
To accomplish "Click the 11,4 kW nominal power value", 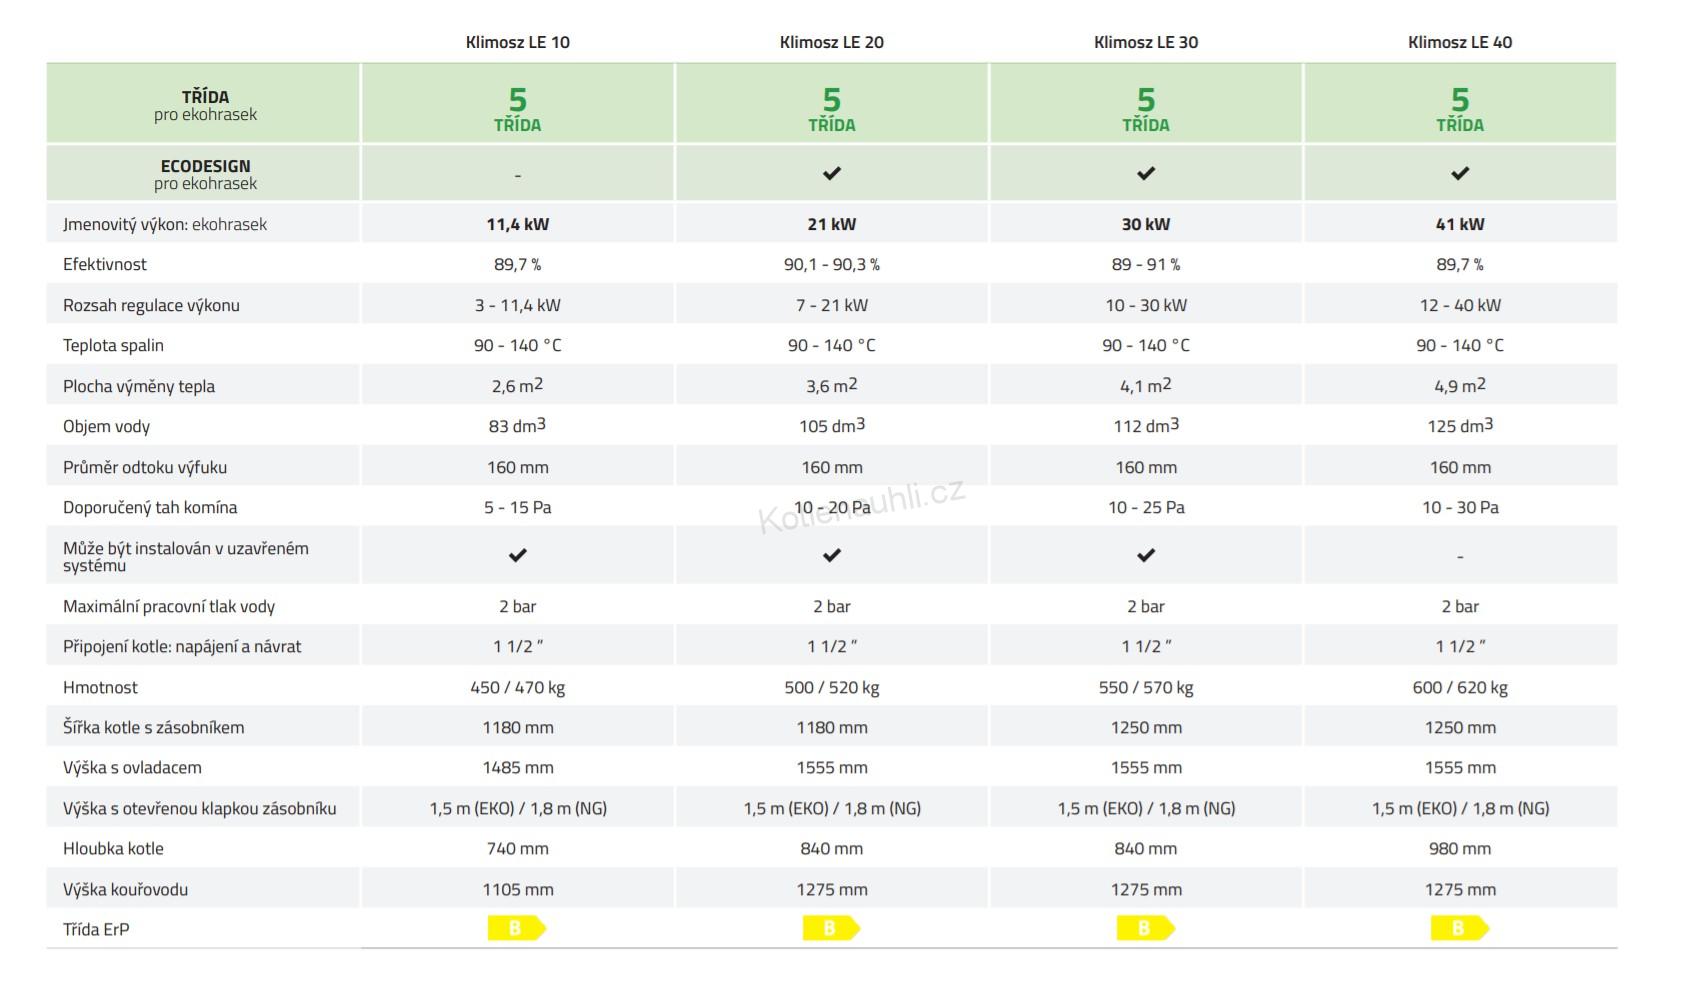I will point(518,224).
